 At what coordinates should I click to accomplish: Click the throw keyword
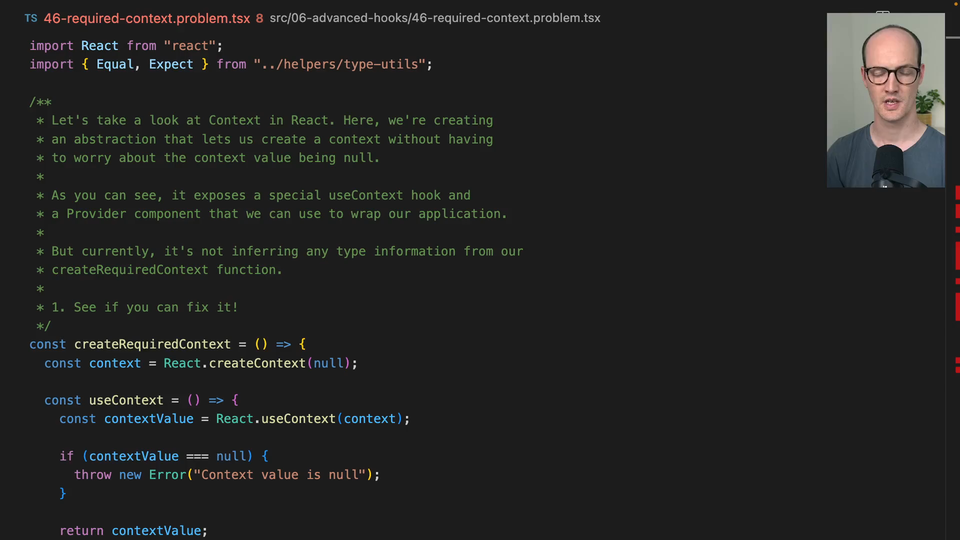[93, 475]
